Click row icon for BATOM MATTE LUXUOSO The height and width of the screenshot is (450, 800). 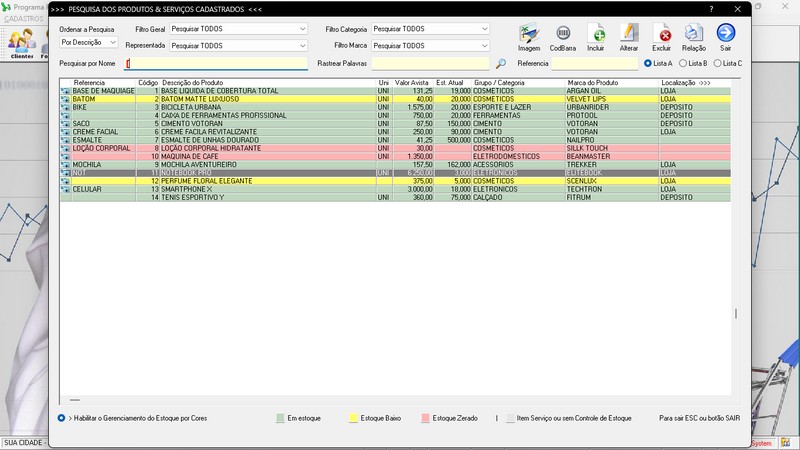tap(65, 99)
